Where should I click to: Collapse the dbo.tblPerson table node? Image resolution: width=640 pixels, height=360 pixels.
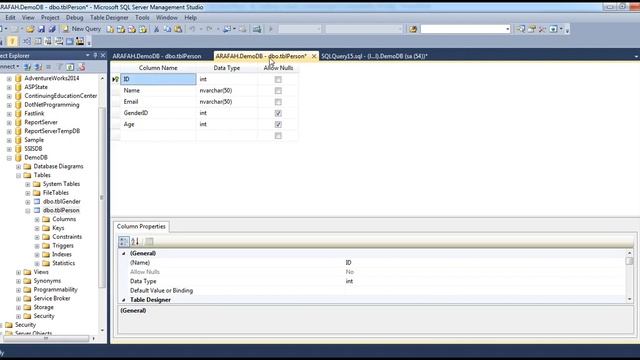click(x=28, y=211)
